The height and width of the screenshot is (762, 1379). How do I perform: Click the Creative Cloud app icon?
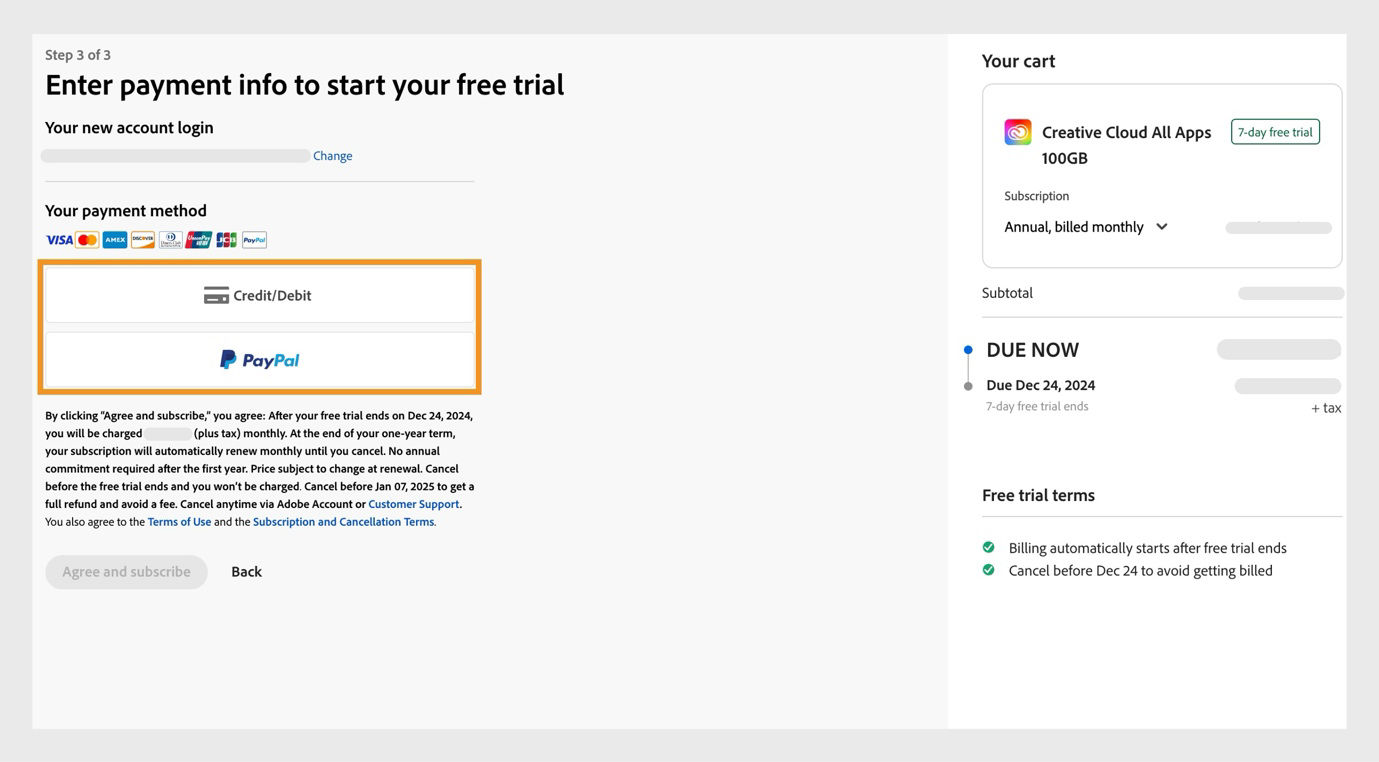pyautogui.click(x=1018, y=132)
